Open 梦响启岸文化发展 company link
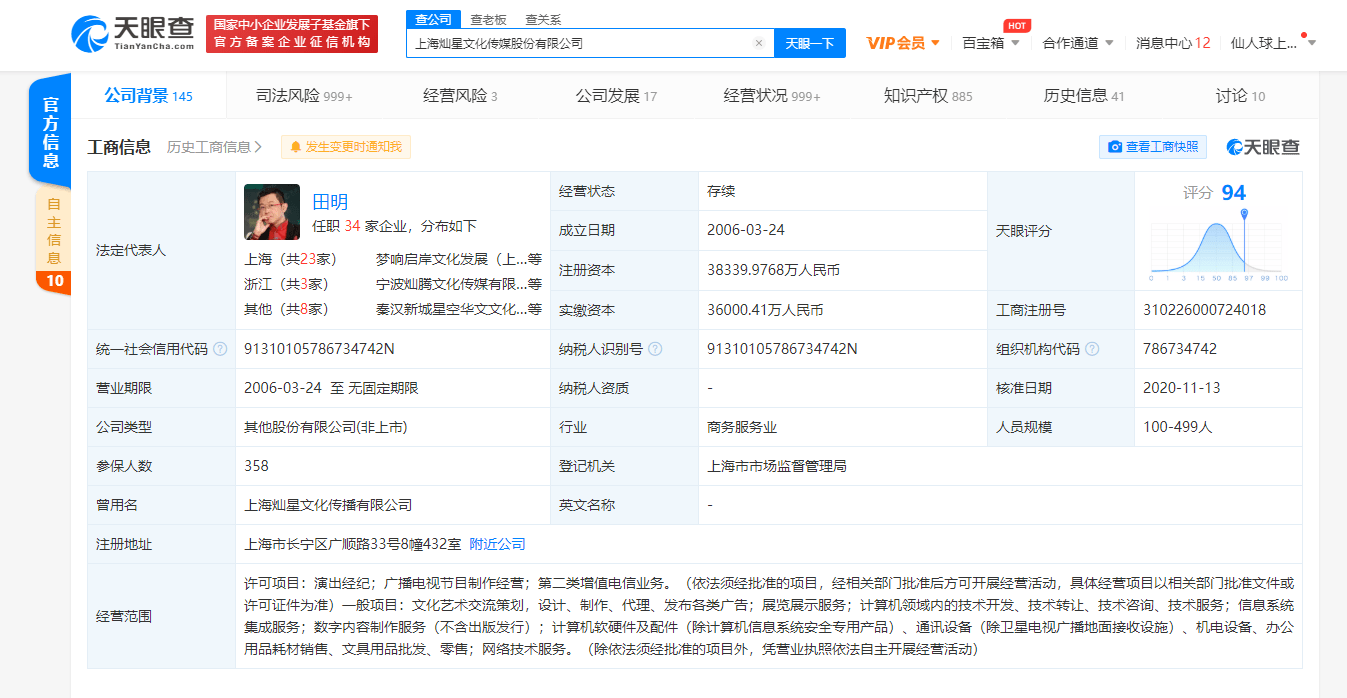 click(459, 258)
